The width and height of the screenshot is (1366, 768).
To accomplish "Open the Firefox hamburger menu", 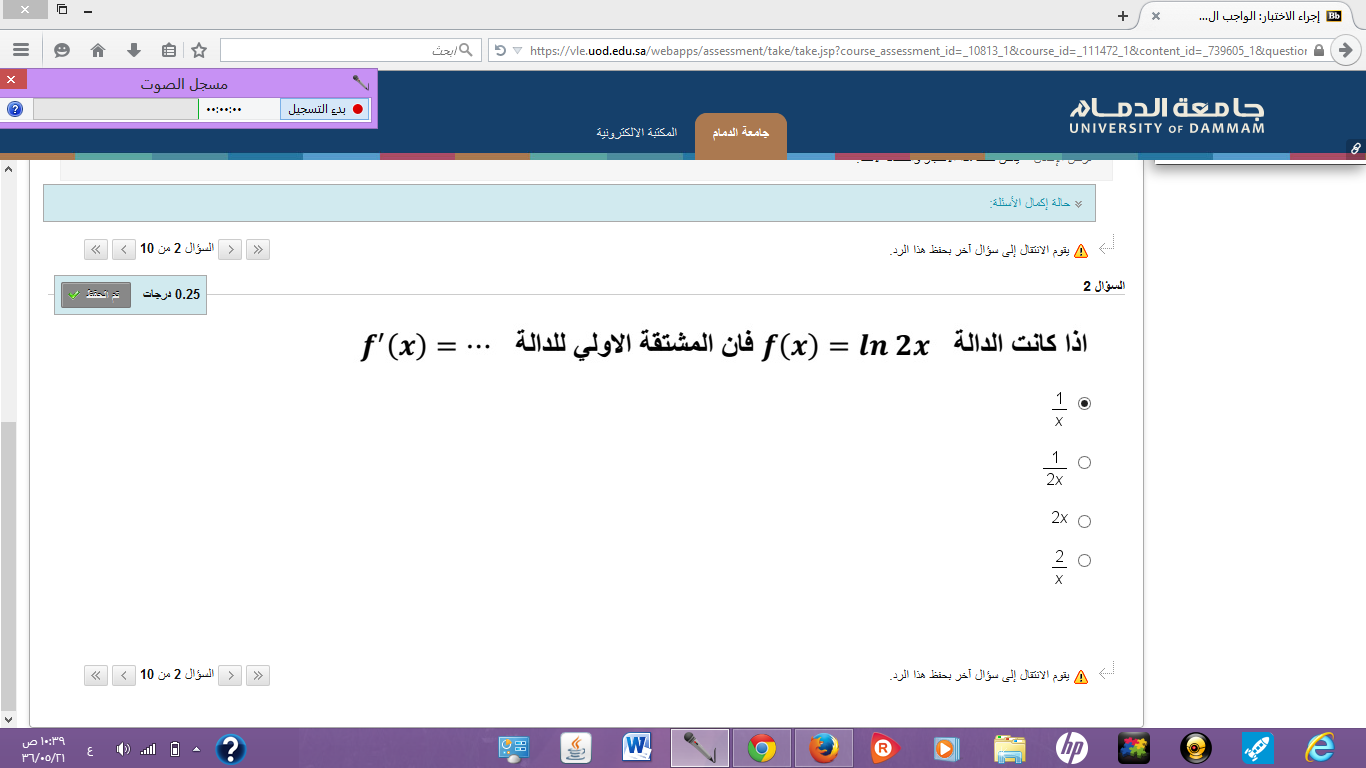I will click(x=21, y=50).
